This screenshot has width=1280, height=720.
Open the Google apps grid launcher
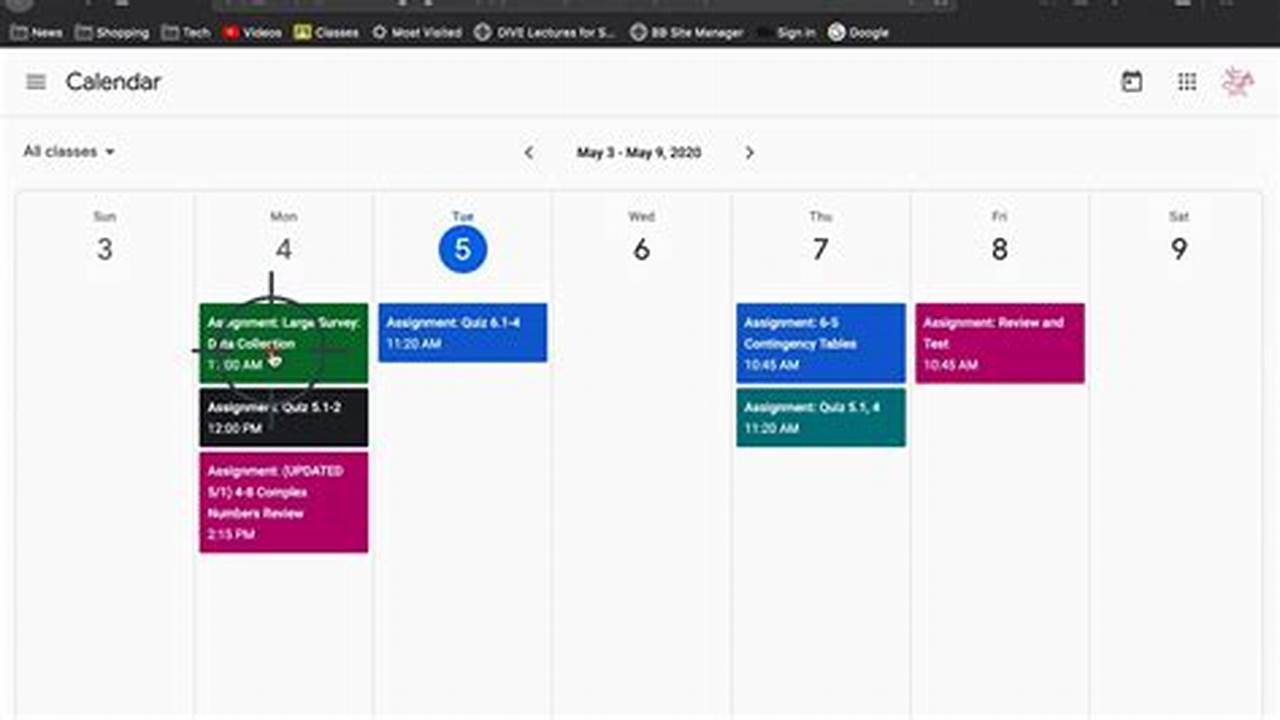[1187, 82]
